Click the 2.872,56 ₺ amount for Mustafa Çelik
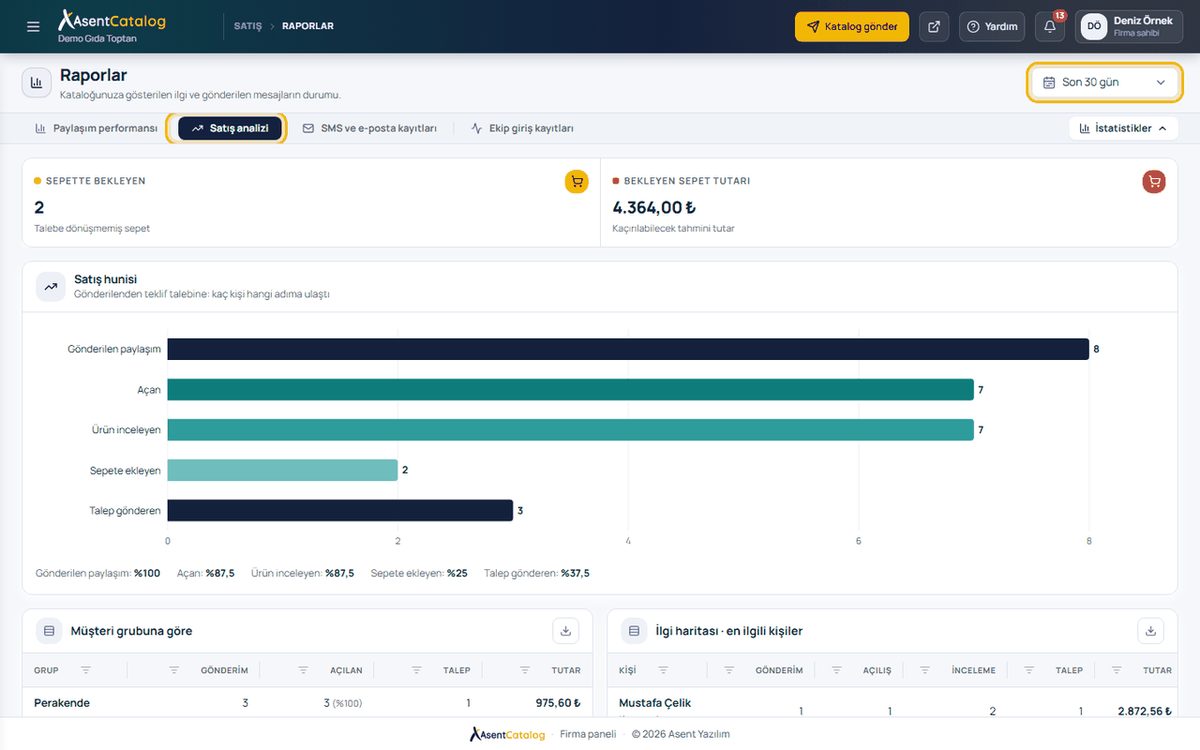 coord(1145,711)
